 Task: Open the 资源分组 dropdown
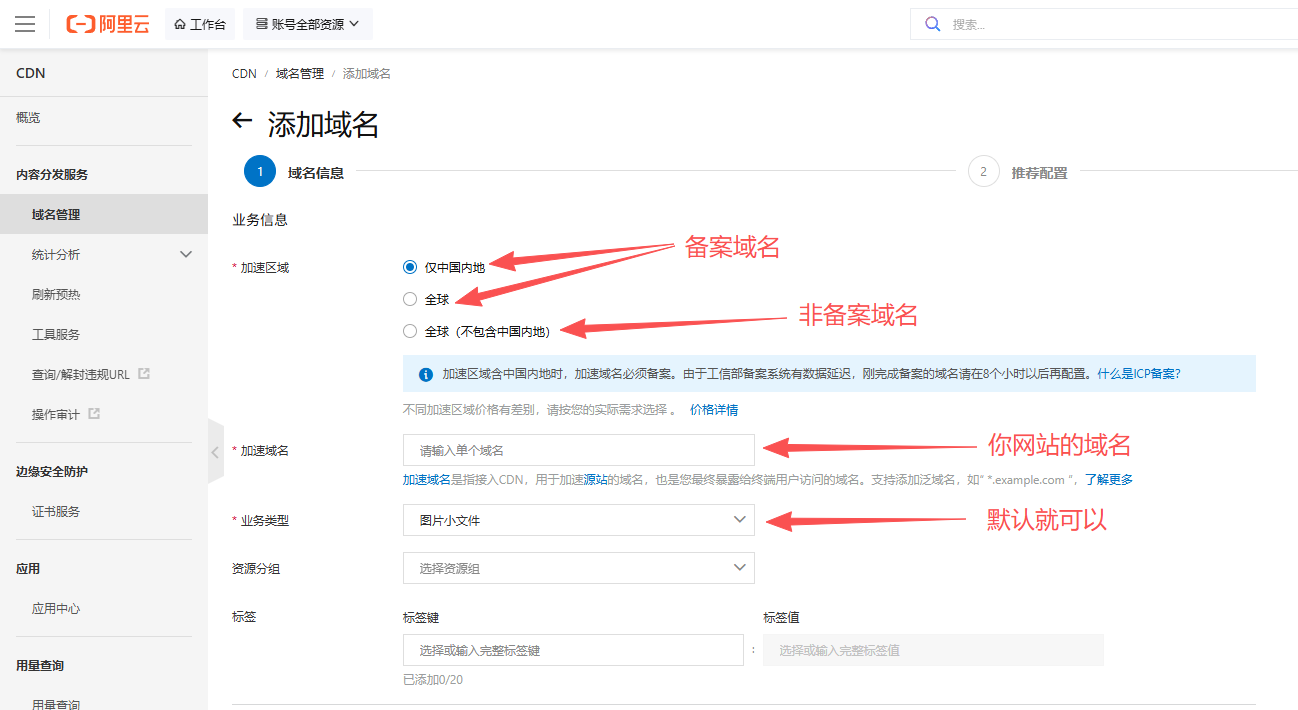(579, 568)
